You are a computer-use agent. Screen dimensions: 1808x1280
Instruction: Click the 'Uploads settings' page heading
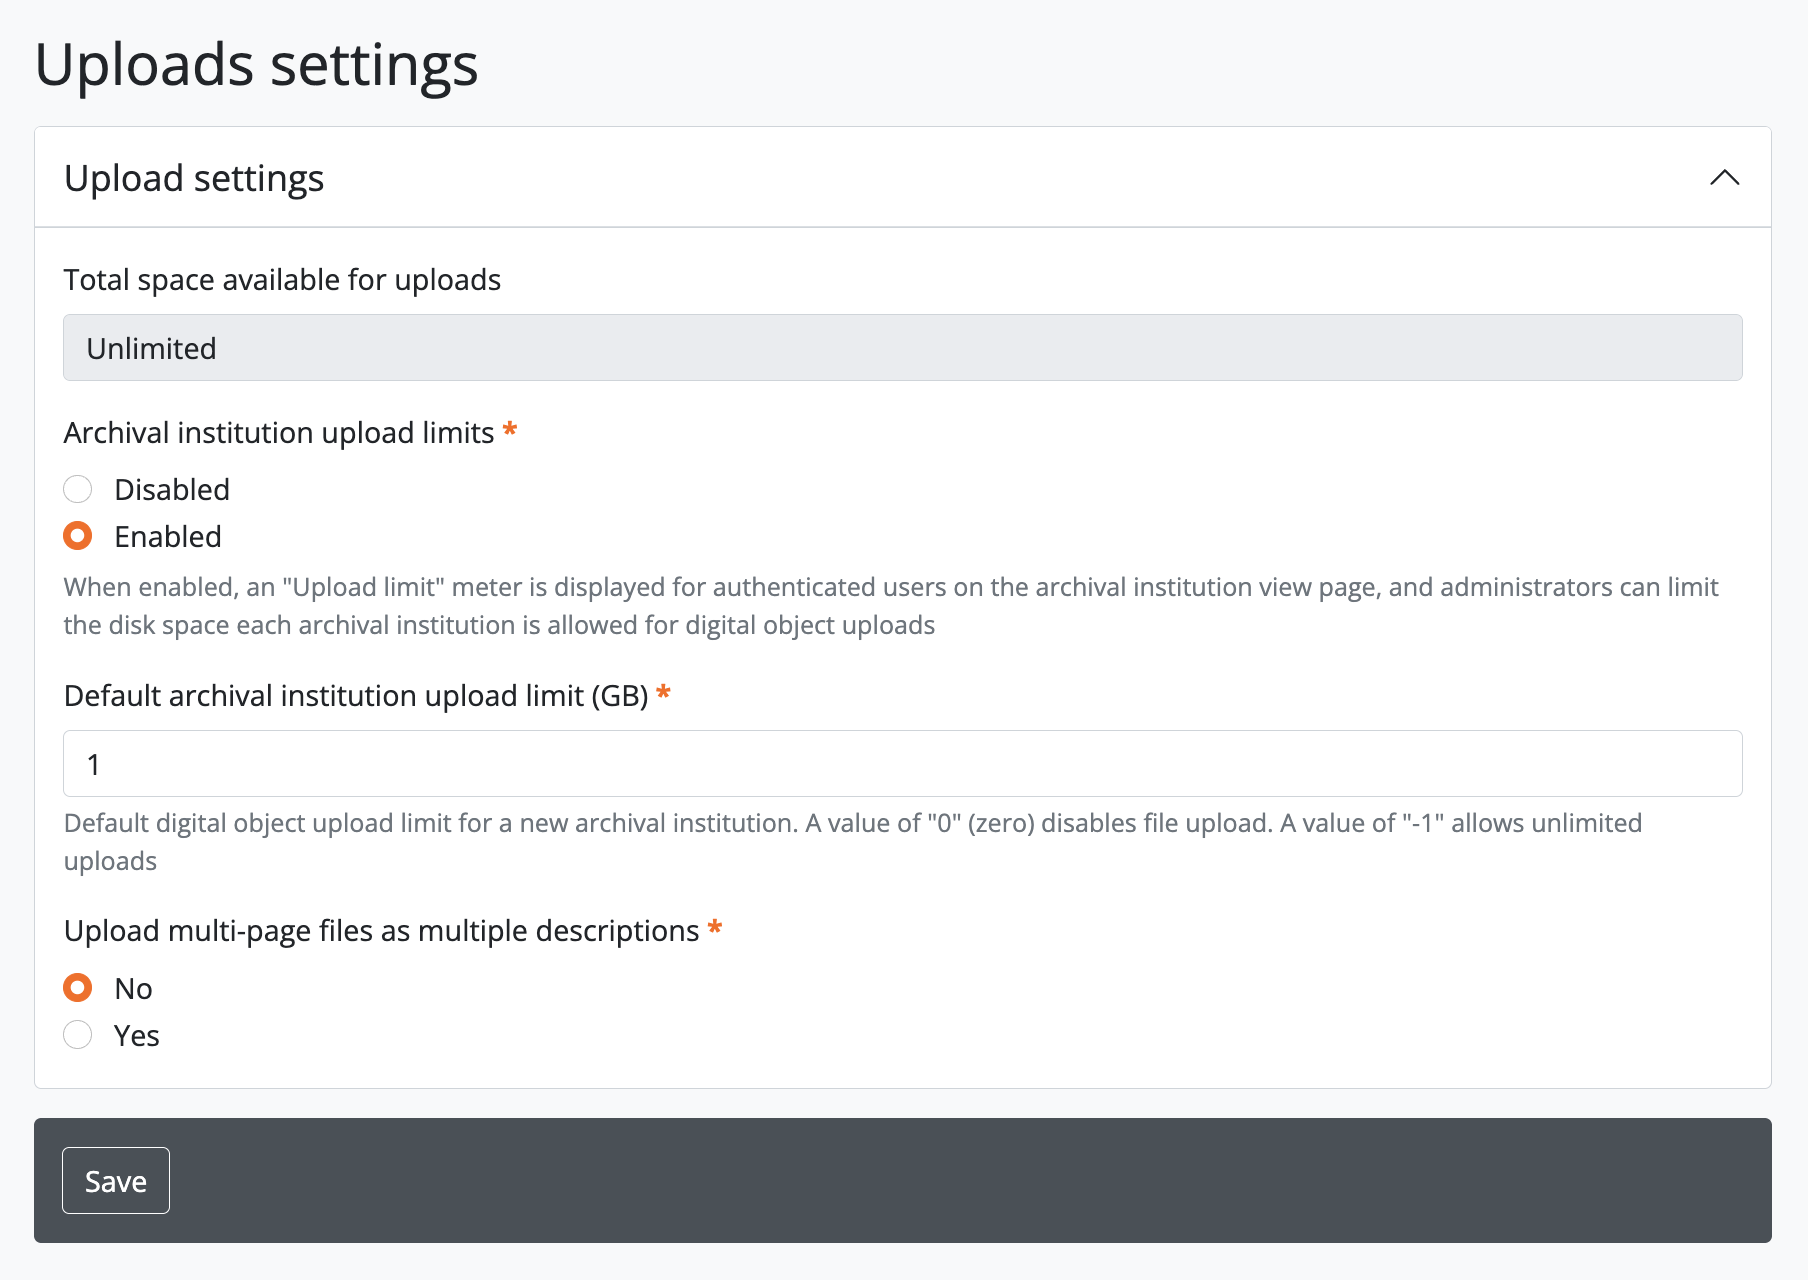[256, 65]
